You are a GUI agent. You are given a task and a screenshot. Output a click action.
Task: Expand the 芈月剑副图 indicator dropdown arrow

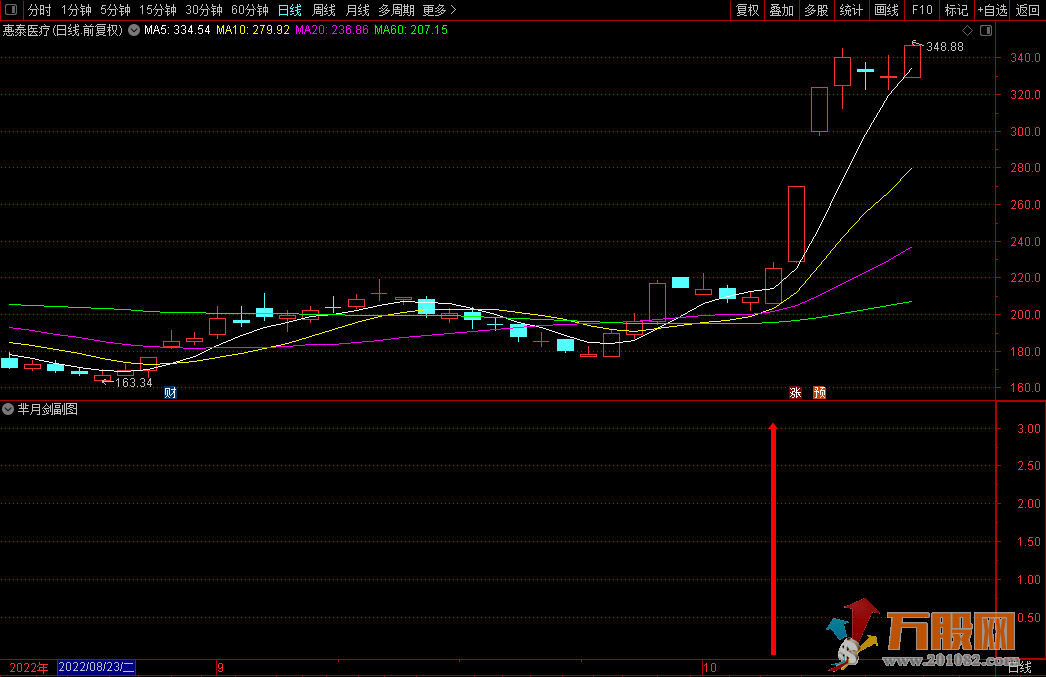tap(8, 409)
